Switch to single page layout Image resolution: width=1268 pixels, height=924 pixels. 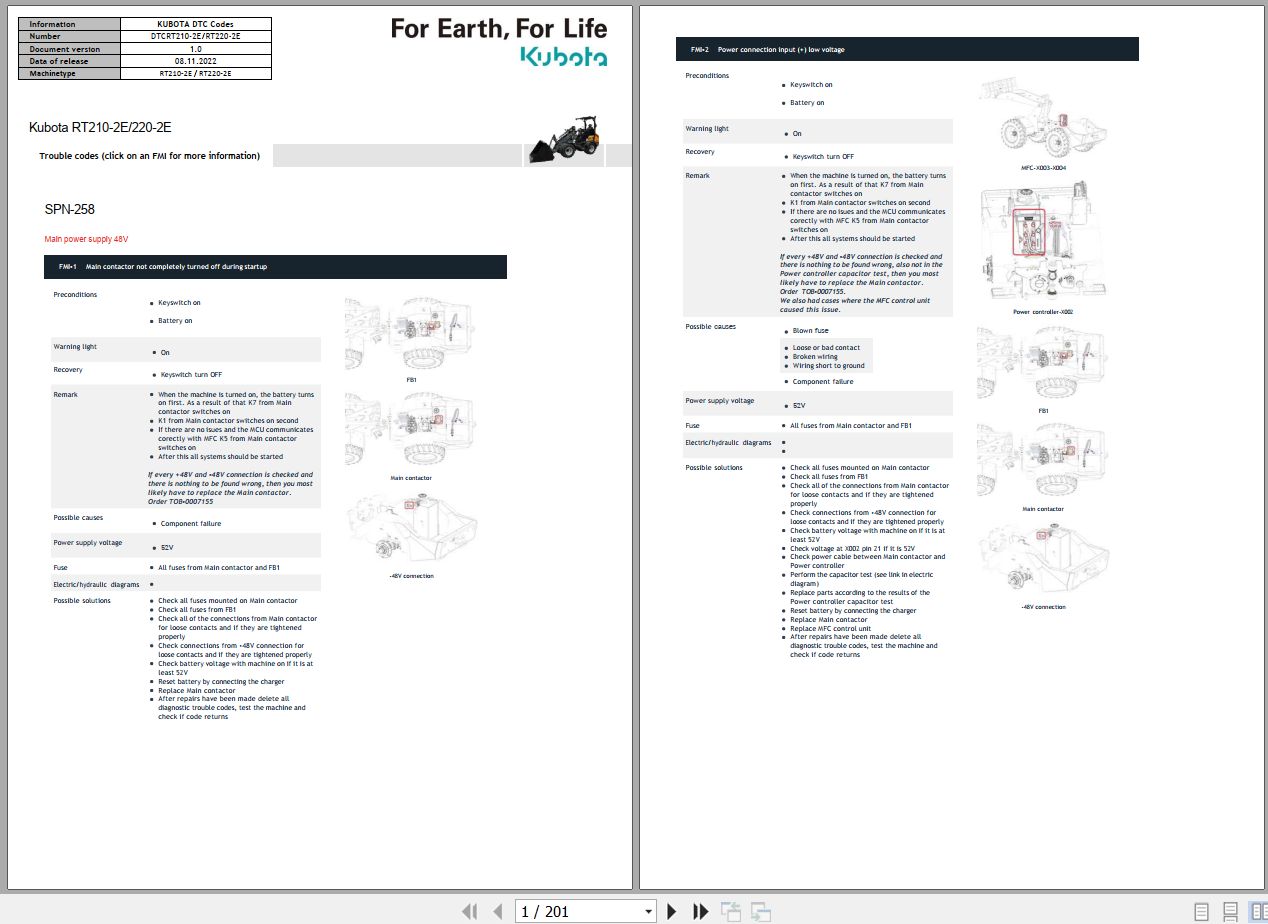[1201, 911]
